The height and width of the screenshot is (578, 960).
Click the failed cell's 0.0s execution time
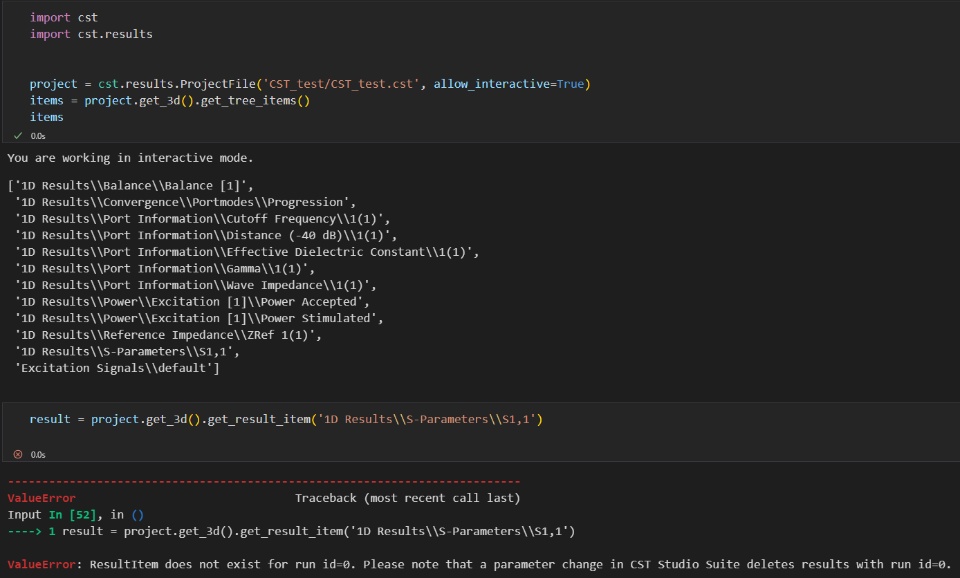38,454
